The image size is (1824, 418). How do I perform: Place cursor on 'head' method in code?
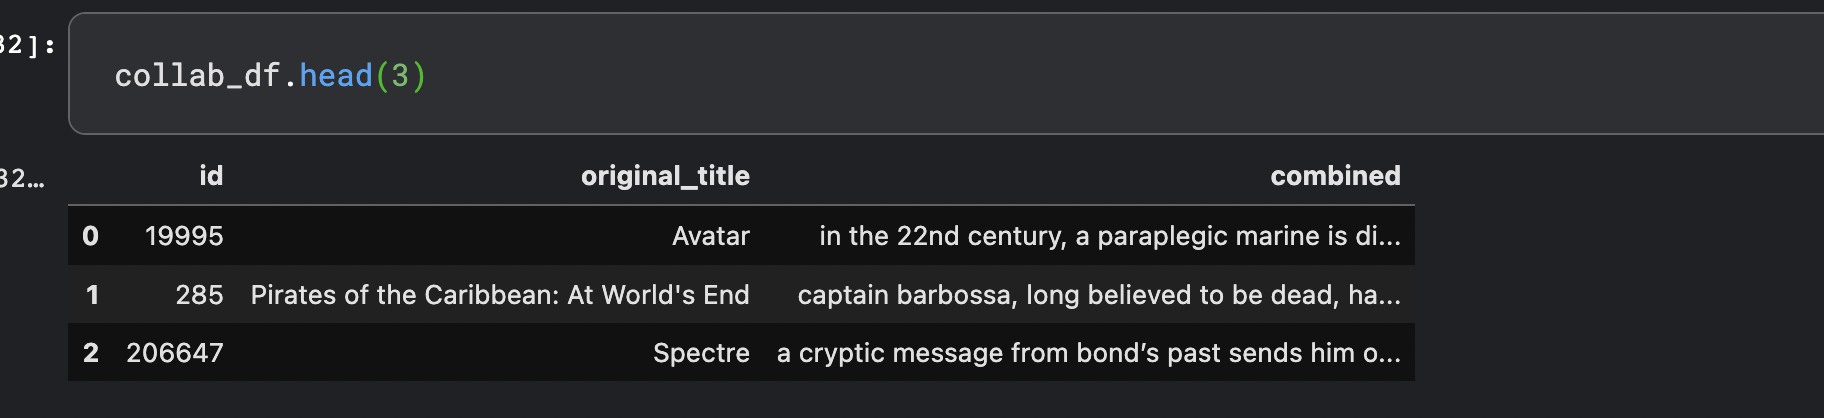click(x=336, y=75)
